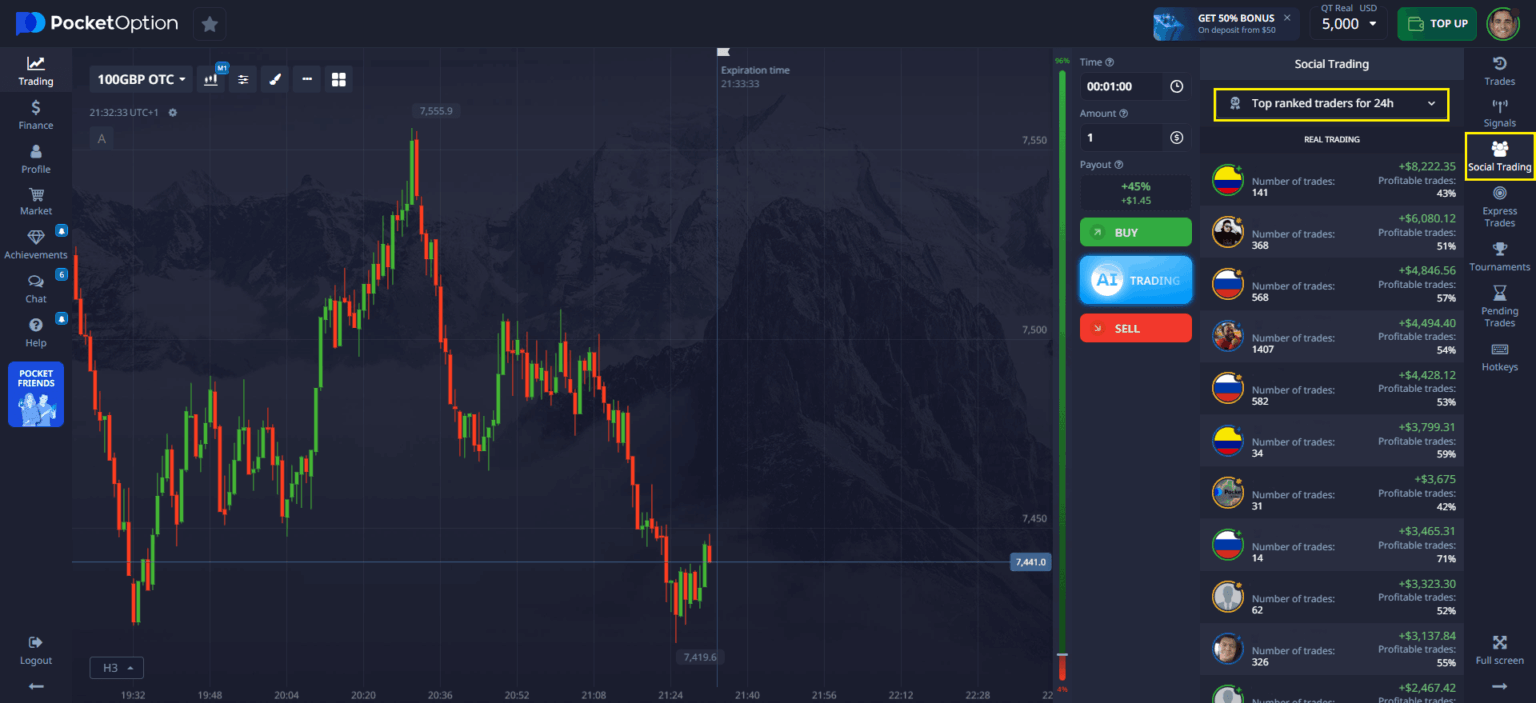Open the Signals panel

(x=1499, y=112)
